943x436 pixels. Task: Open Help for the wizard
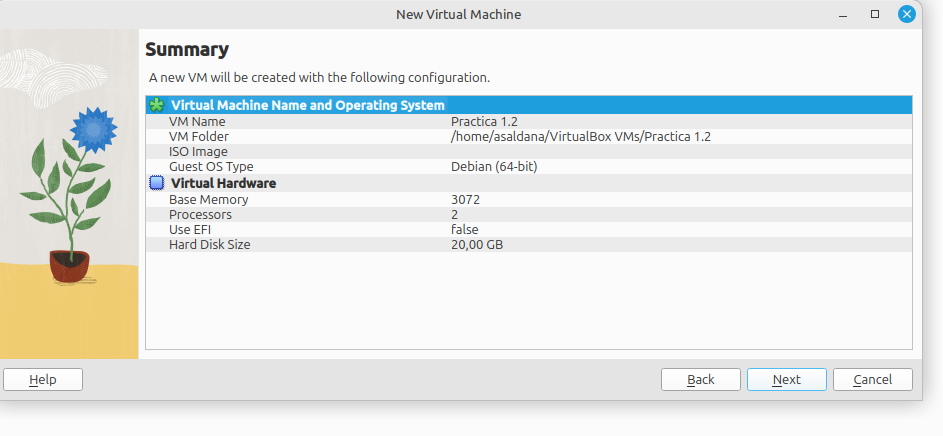43,379
